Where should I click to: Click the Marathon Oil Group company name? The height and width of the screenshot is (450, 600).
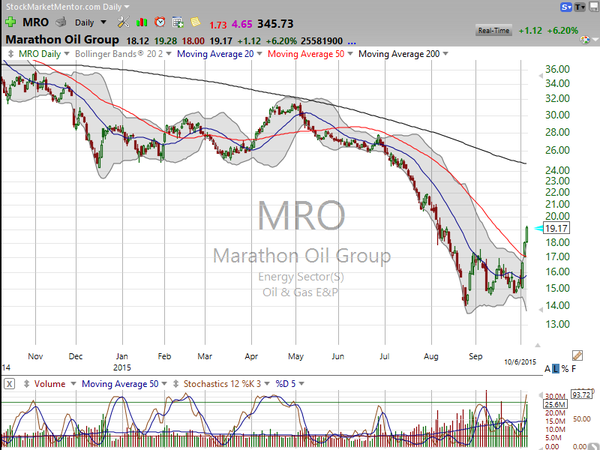coord(62,40)
